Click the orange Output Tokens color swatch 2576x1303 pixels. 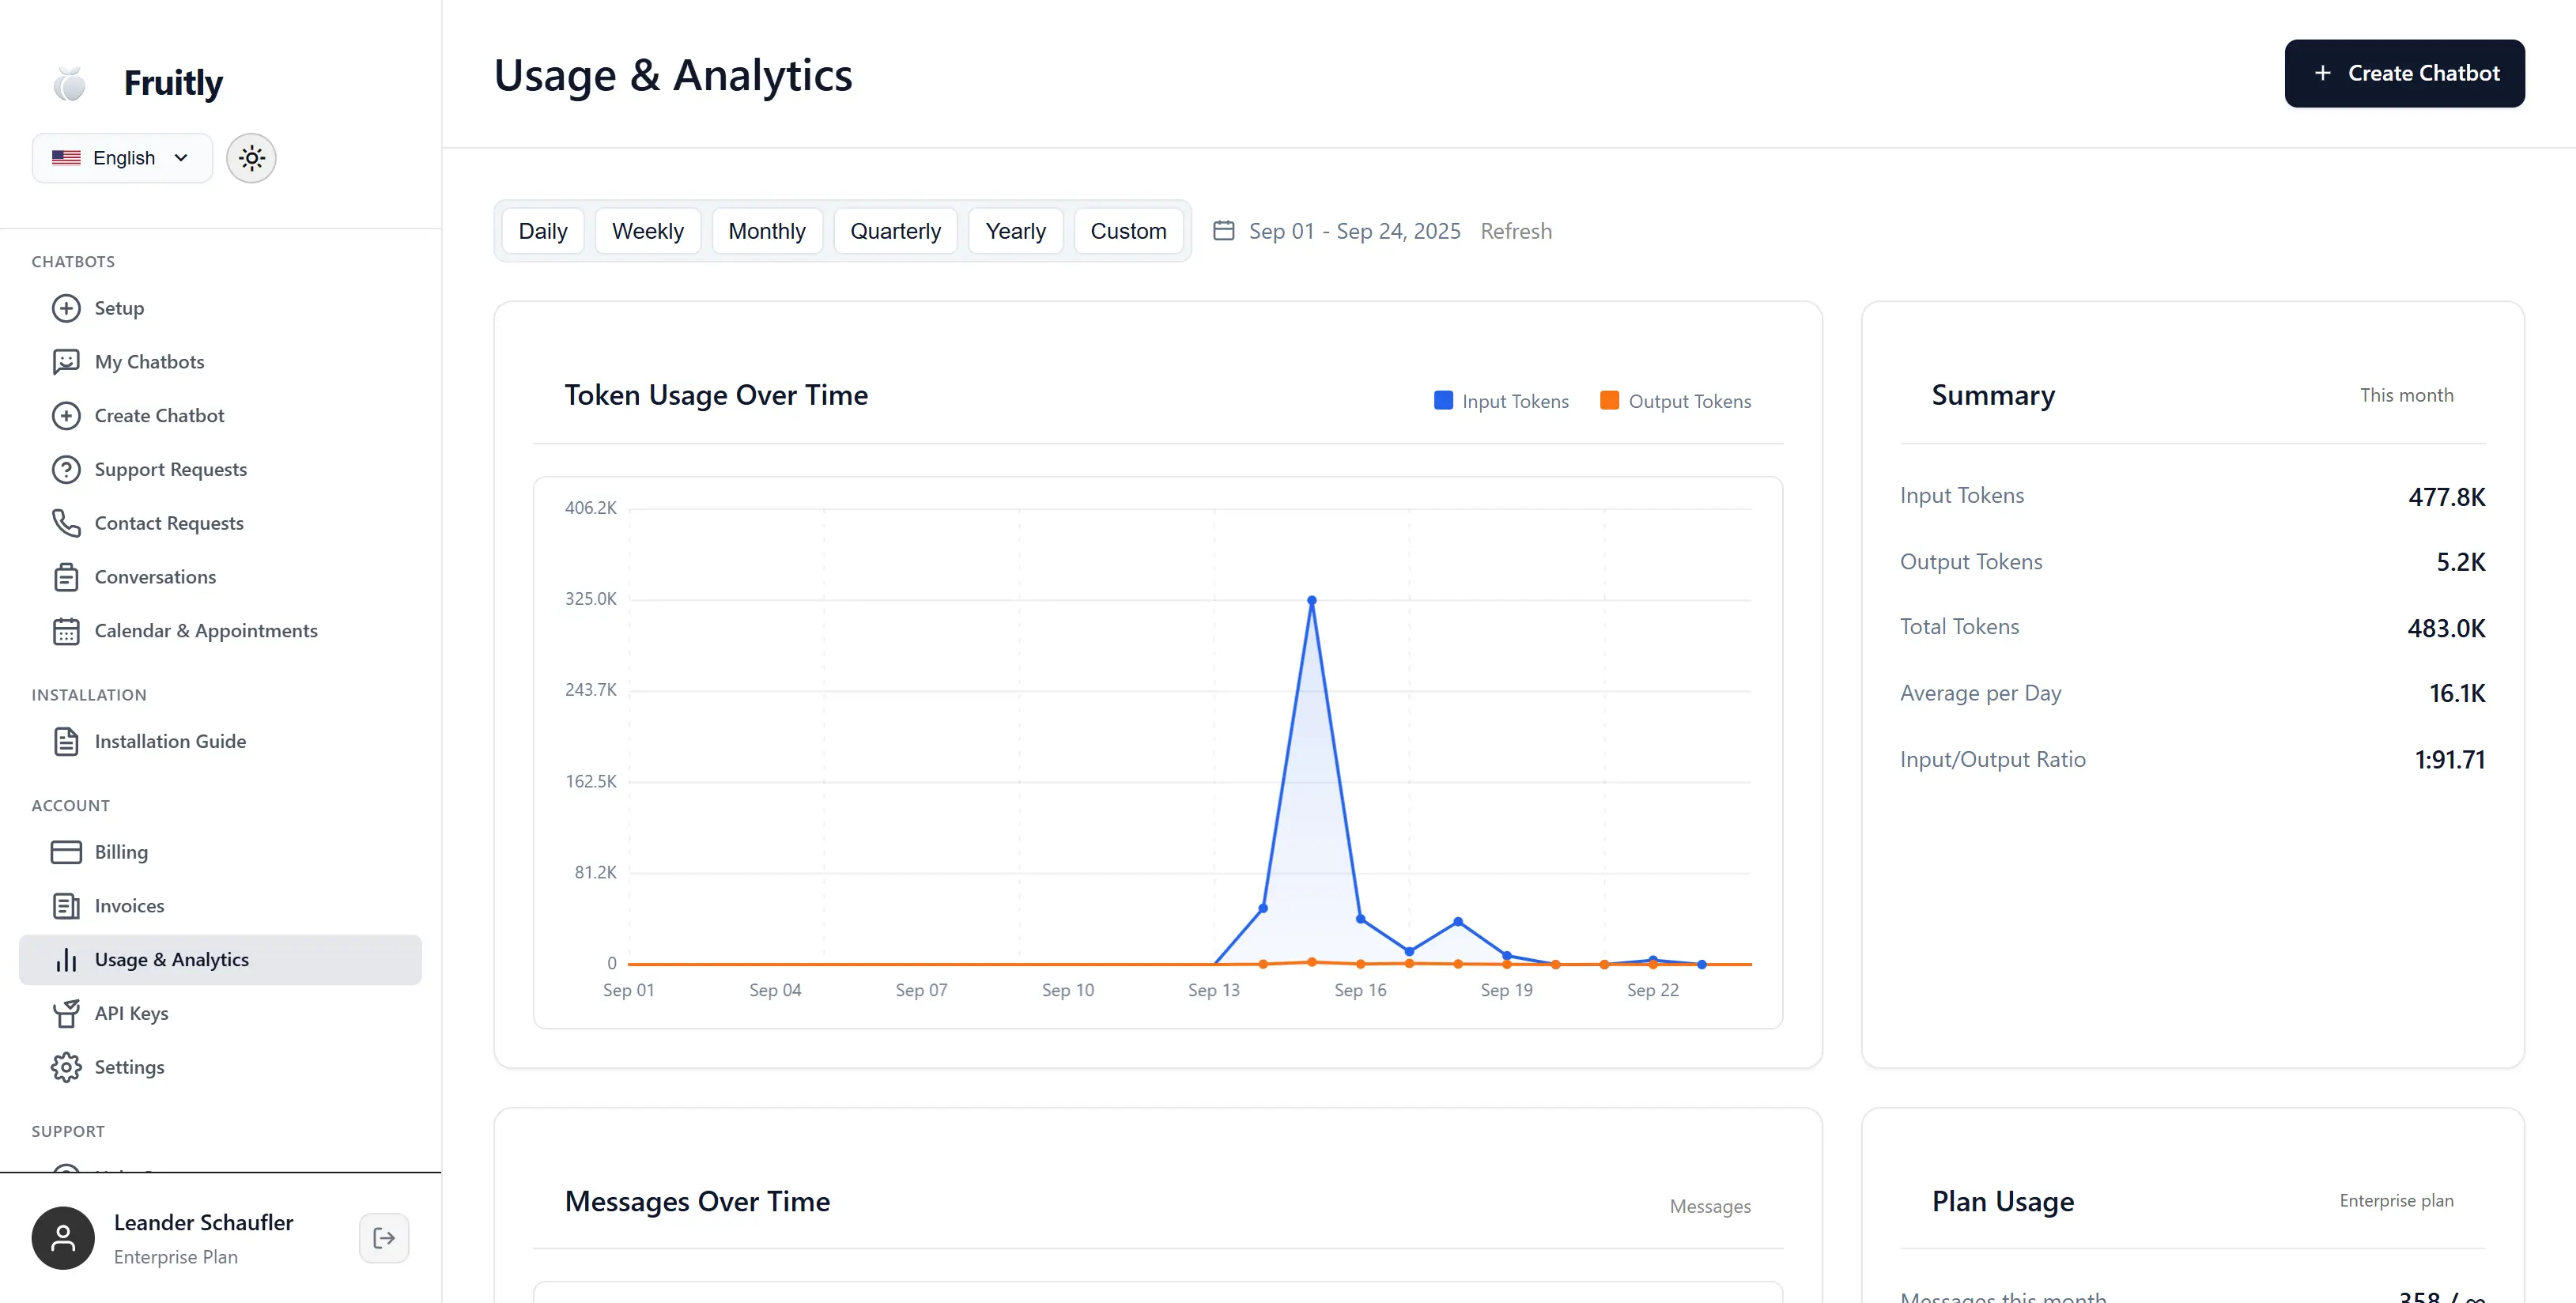(x=1609, y=400)
